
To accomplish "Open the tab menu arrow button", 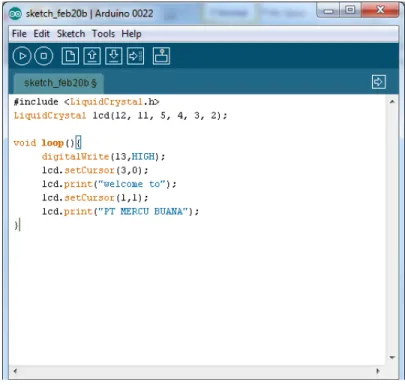I will pyautogui.click(x=379, y=82).
